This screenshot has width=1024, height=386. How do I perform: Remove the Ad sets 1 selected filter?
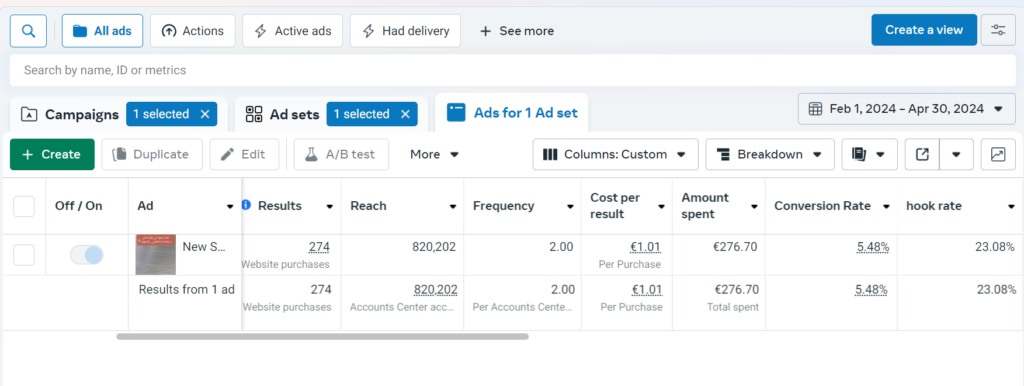coord(405,114)
